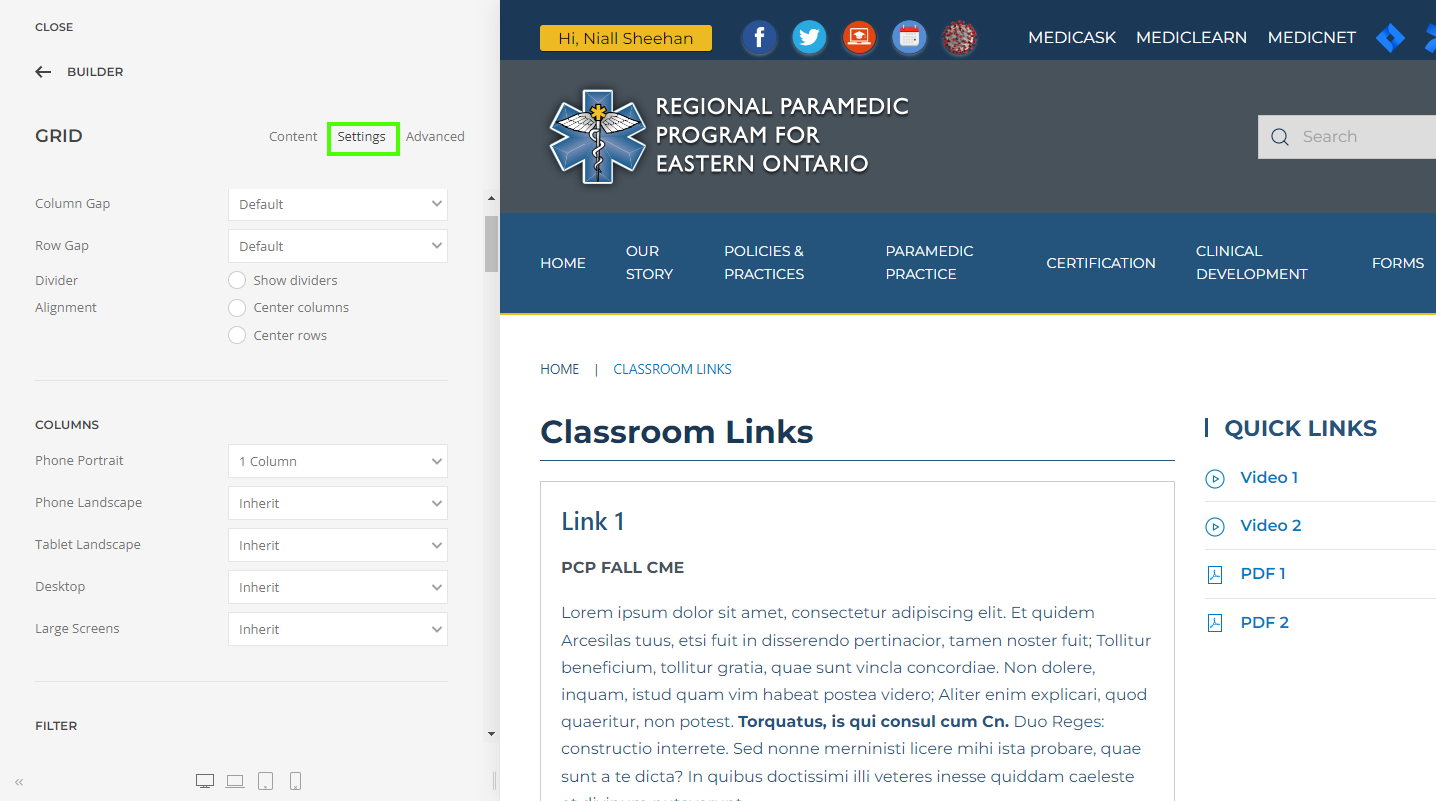The width and height of the screenshot is (1436, 801).
Task: Open PARAMEDIC PRACTICE menu item
Action: coord(929,263)
